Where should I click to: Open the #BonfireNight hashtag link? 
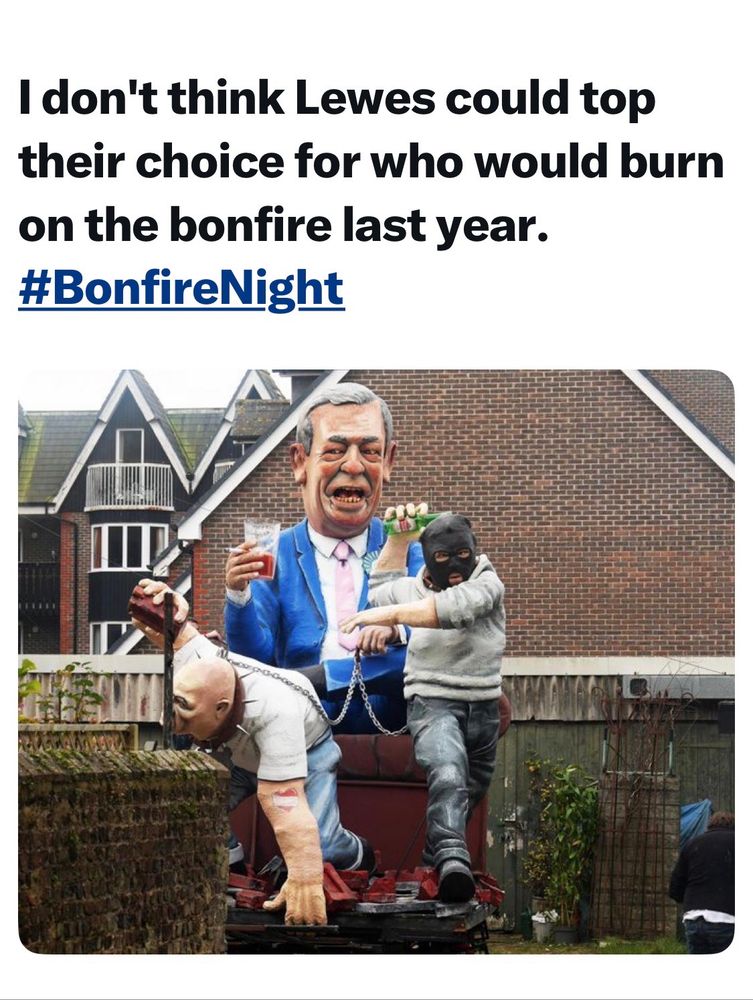[181, 290]
